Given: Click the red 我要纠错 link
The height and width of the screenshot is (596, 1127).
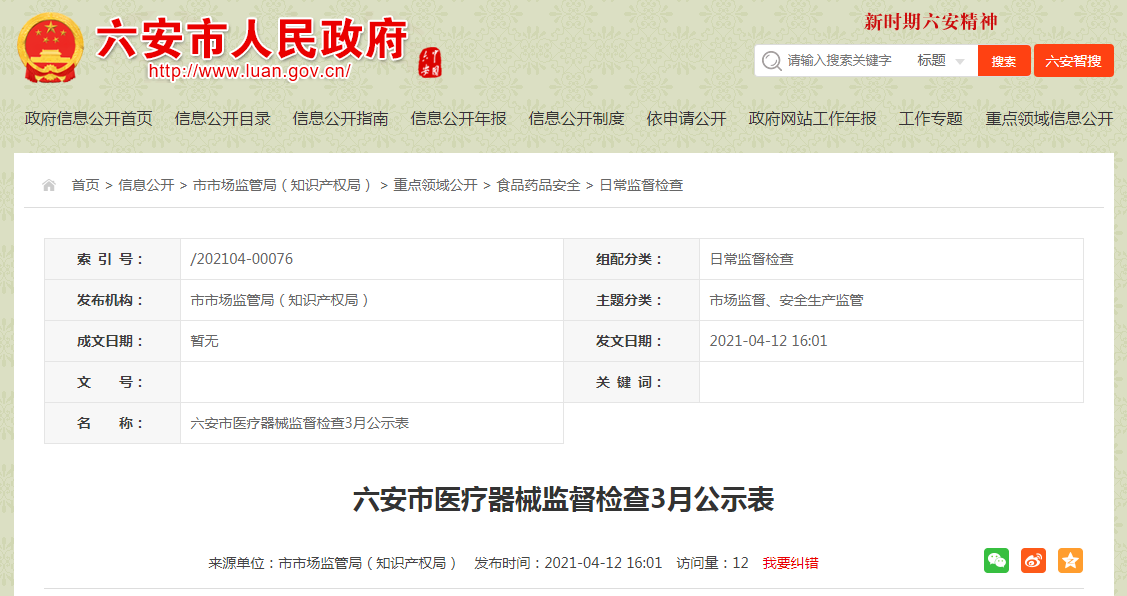Looking at the screenshot, I should [x=791, y=563].
